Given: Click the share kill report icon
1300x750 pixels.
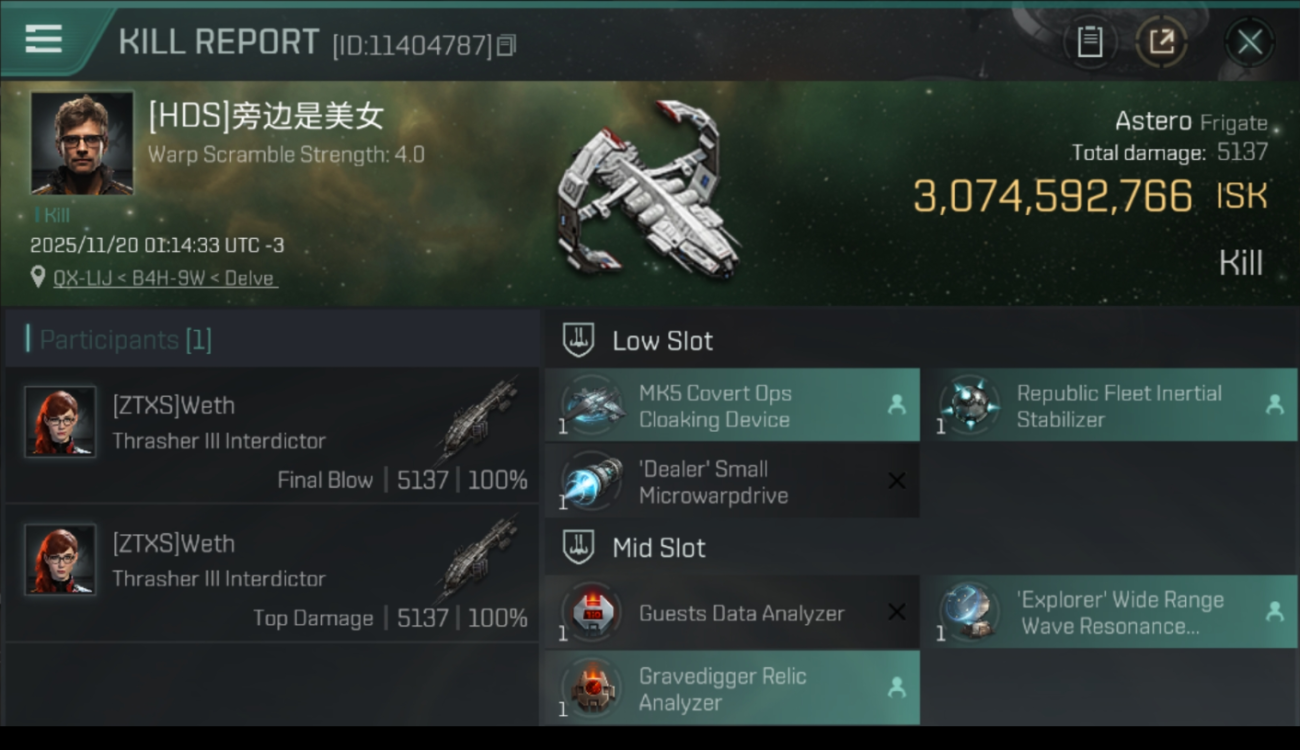Looking at the screenshot, I should click(x=1161, y=42).
